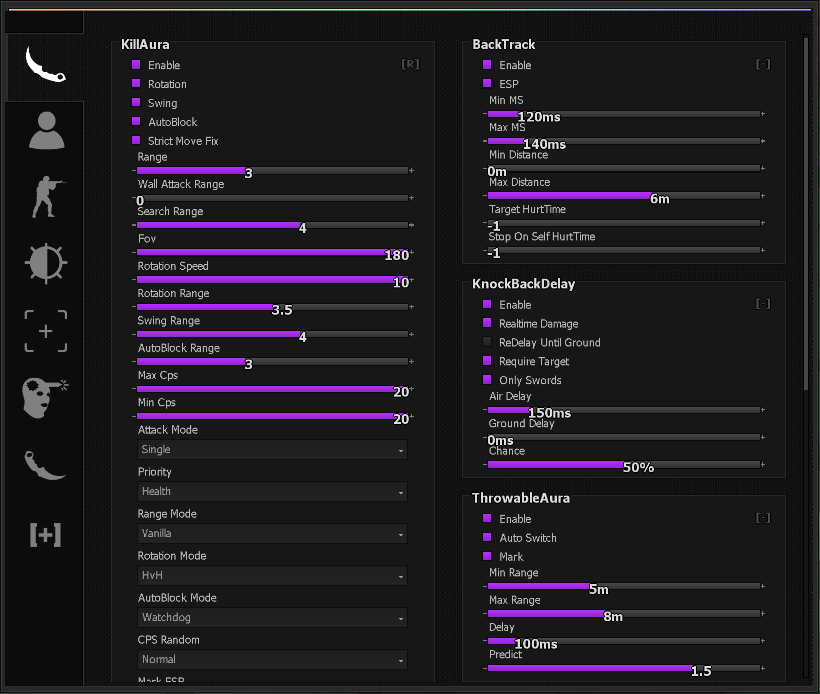820x694 pixels.
Task: Toggle the AutoBlock checkbox
Action: point(136,121)
